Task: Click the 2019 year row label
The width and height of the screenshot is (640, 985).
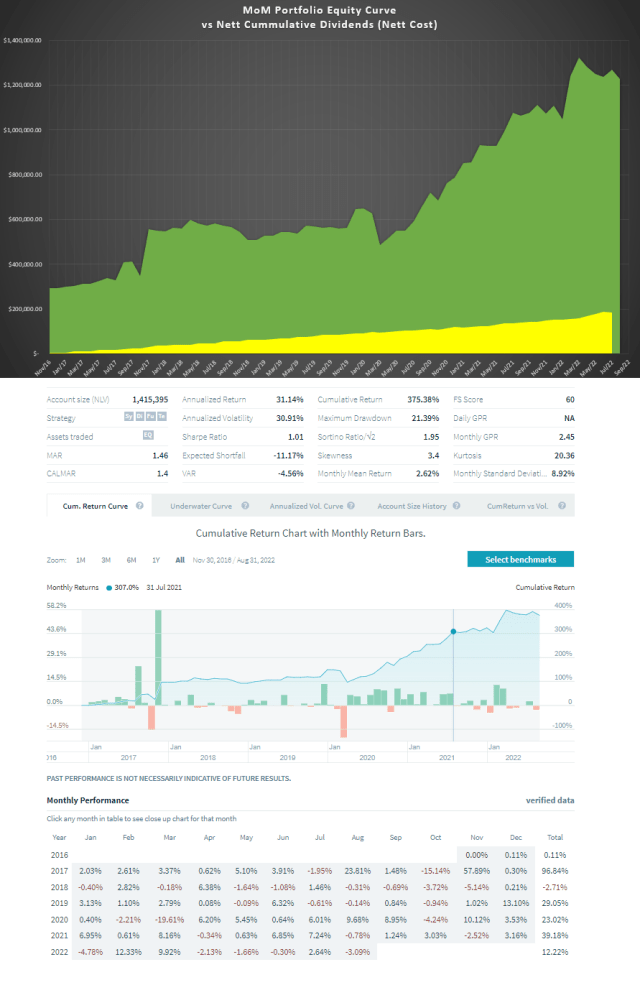Action: pyautogui.click(x=60, y=903)
